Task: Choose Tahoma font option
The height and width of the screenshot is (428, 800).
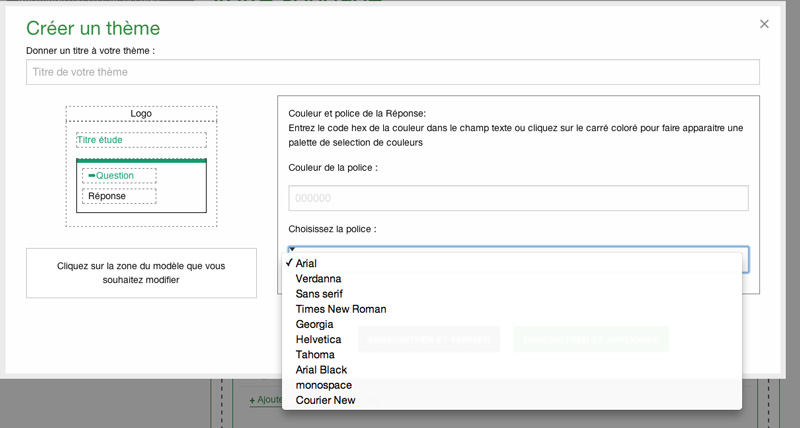Action: point(315,355)
